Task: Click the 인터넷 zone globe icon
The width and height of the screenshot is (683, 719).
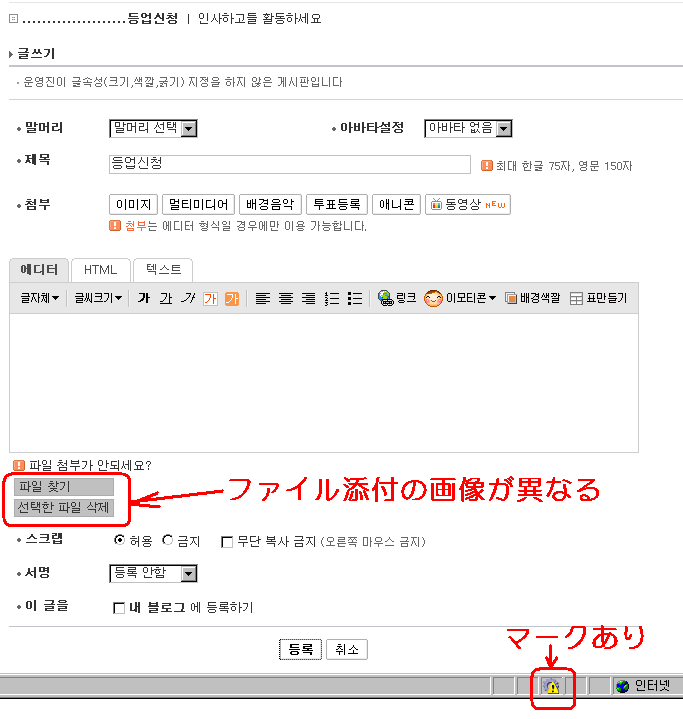Action: point(622,686)
